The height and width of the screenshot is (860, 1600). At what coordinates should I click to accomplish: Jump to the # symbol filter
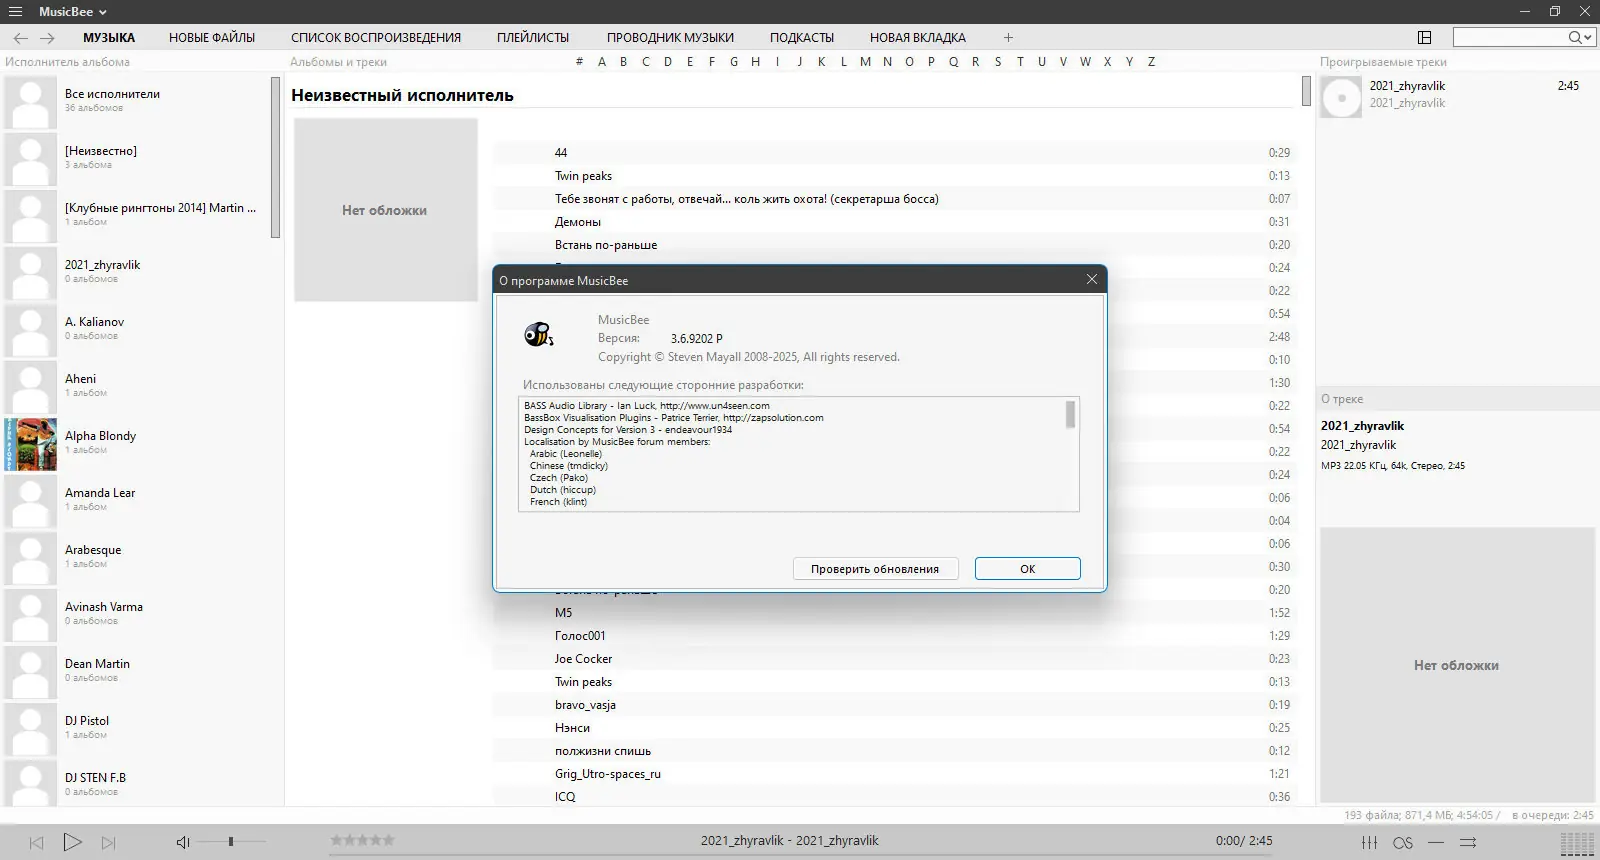pos(579,62)
